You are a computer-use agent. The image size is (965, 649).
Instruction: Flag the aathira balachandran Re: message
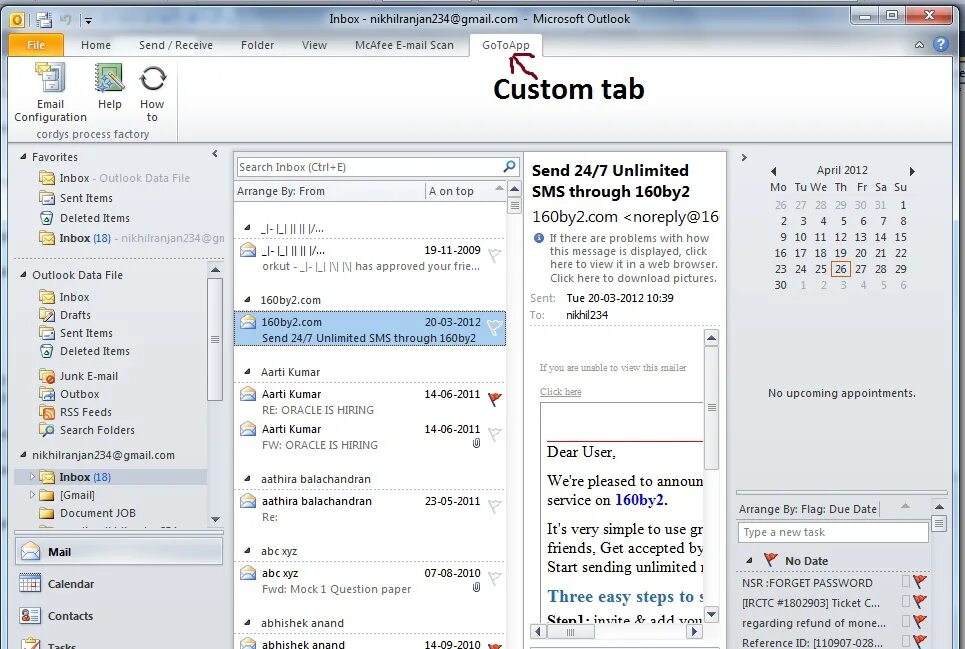click(x=495, y=506)
